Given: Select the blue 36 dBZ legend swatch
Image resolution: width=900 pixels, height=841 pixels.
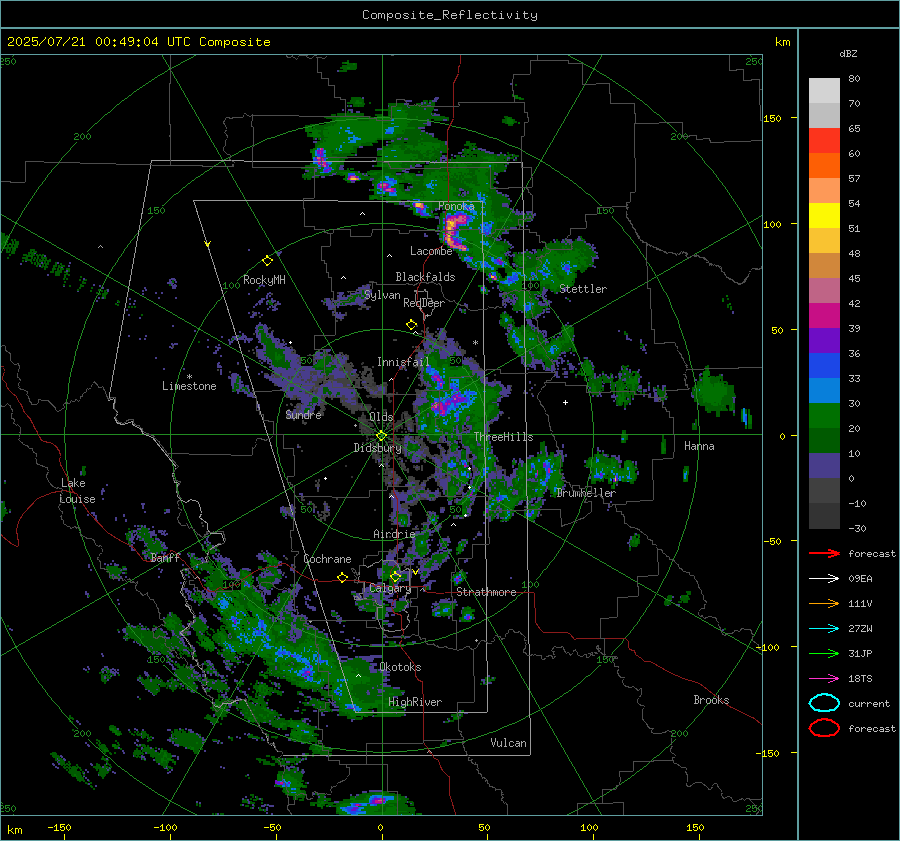Looking at the screenshot, I should (x=824, y=365).
